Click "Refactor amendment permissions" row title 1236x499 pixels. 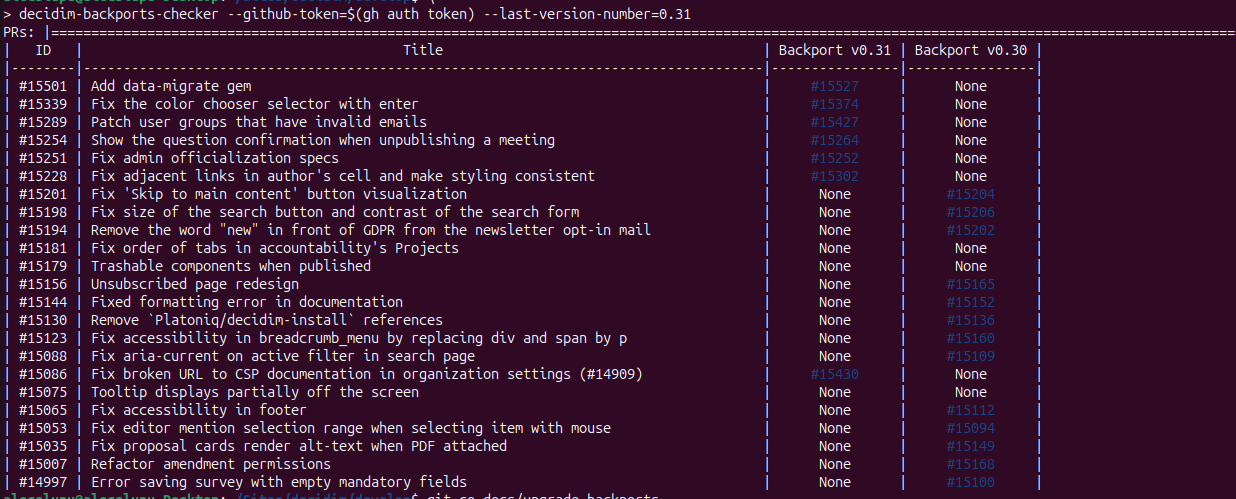(x=210, y=464)
